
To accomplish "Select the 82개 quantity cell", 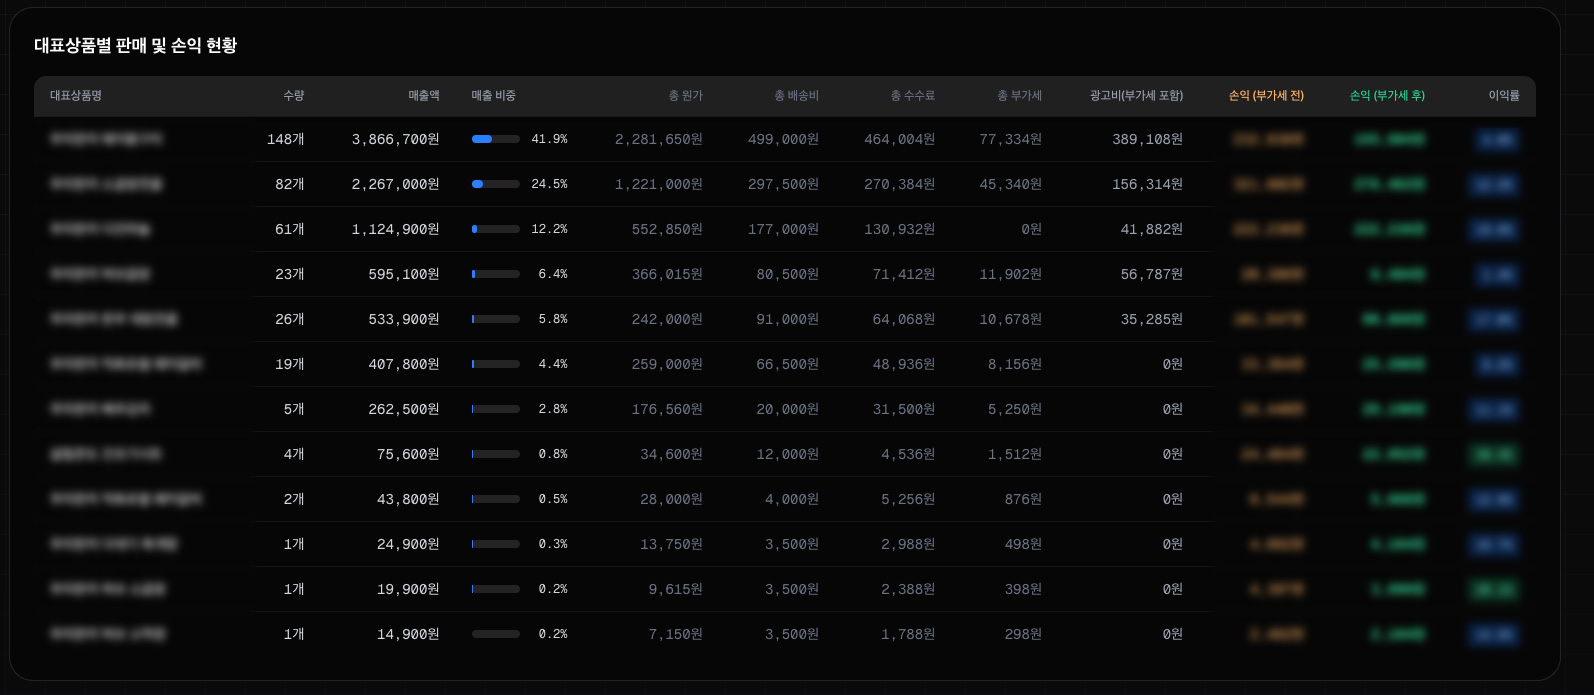I will click(290, 184).
